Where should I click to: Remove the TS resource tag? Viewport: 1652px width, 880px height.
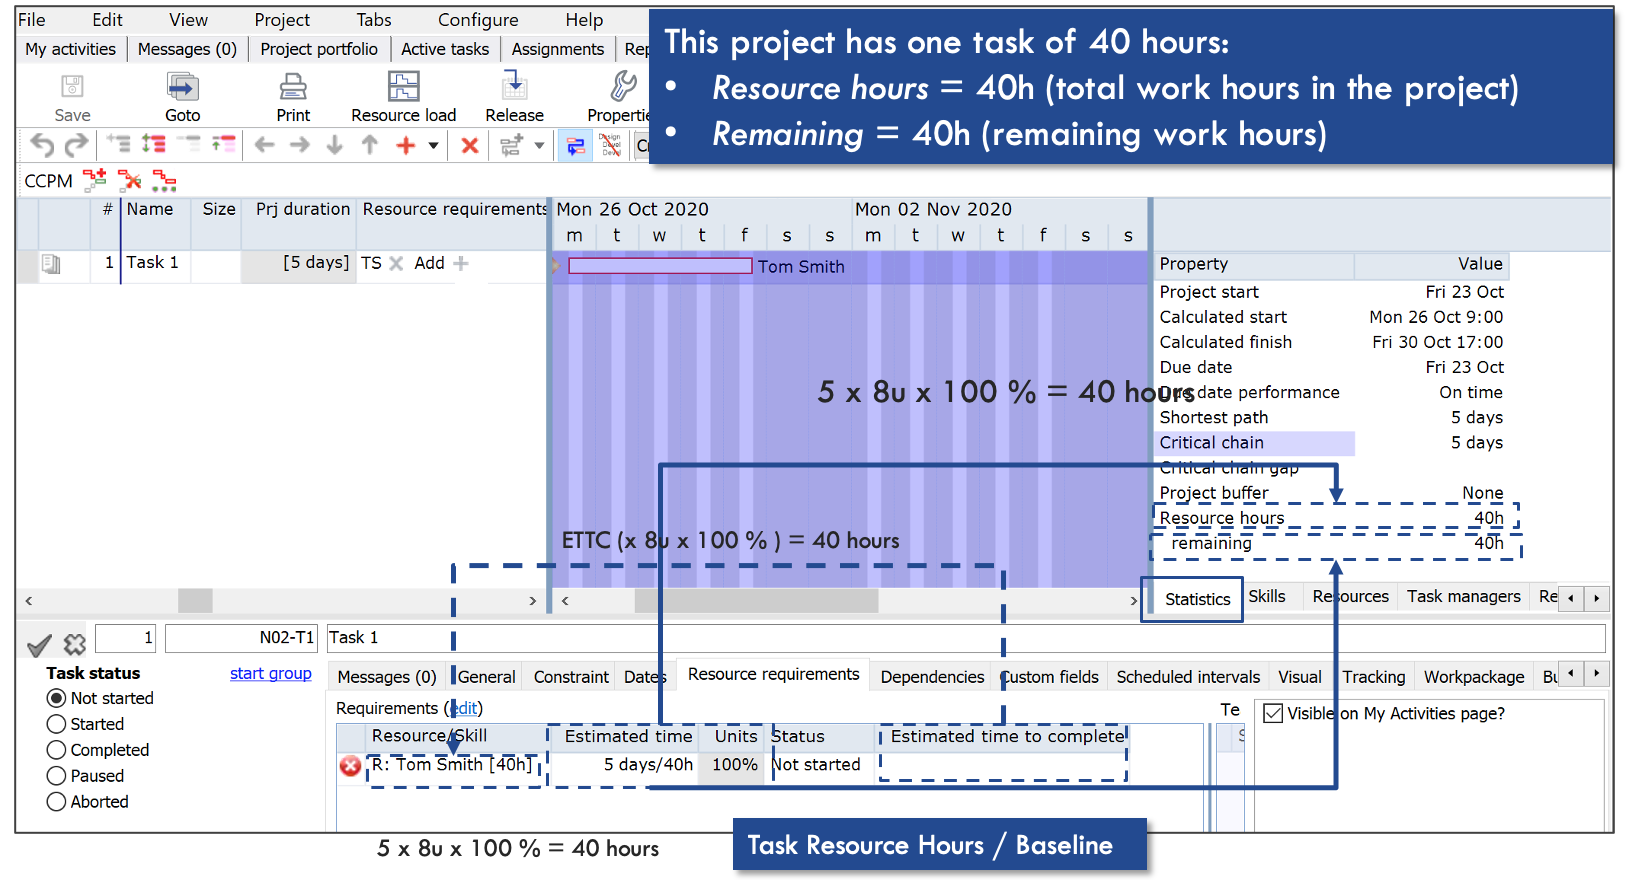coord(396,263)
